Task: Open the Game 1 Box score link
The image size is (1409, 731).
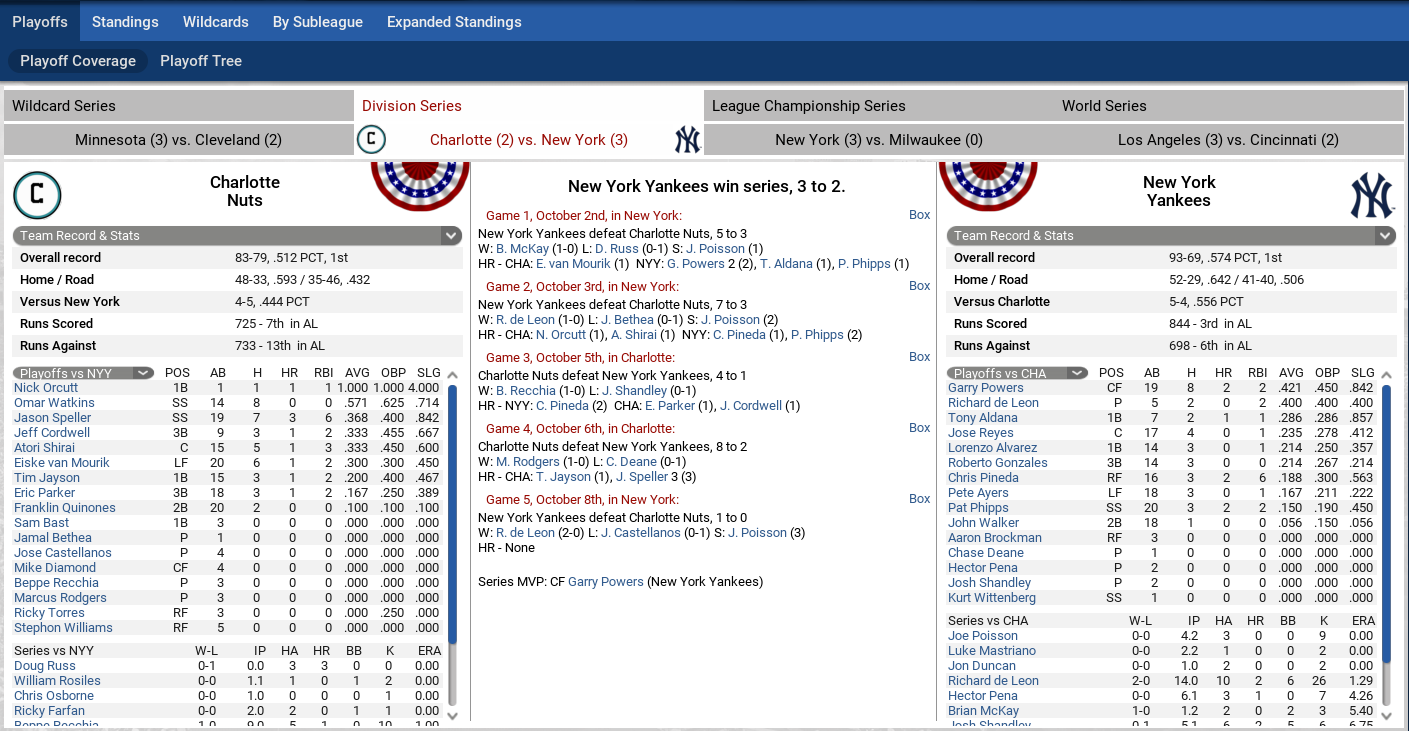Action: (x=919, y=215)
